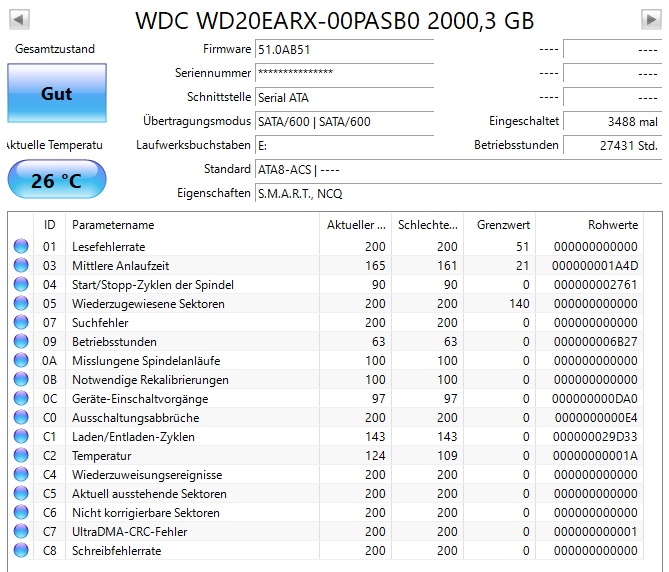669x572 pixels.
Task: Click the Standard field ATA8-ACS
Action: (x=459, y=170)
